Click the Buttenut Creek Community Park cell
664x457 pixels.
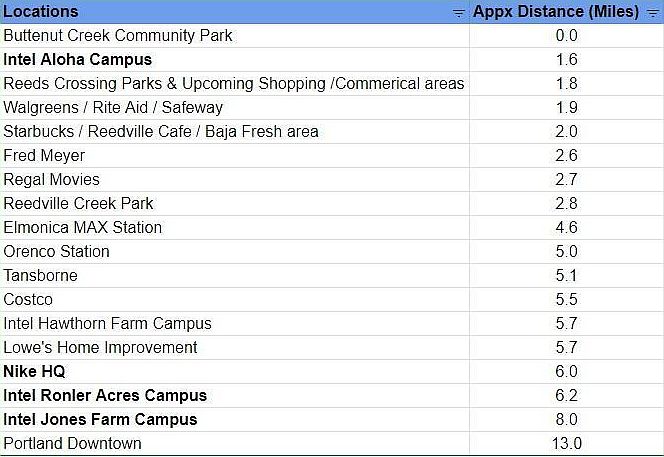(x=118, y=35)
